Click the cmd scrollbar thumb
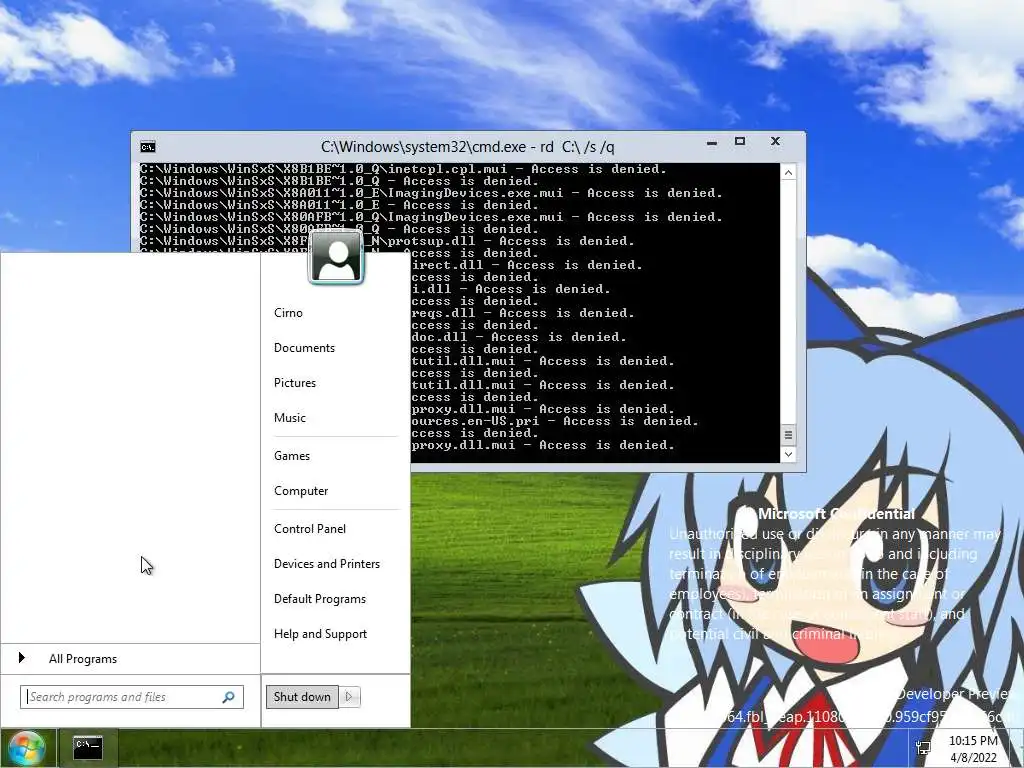 788,435
